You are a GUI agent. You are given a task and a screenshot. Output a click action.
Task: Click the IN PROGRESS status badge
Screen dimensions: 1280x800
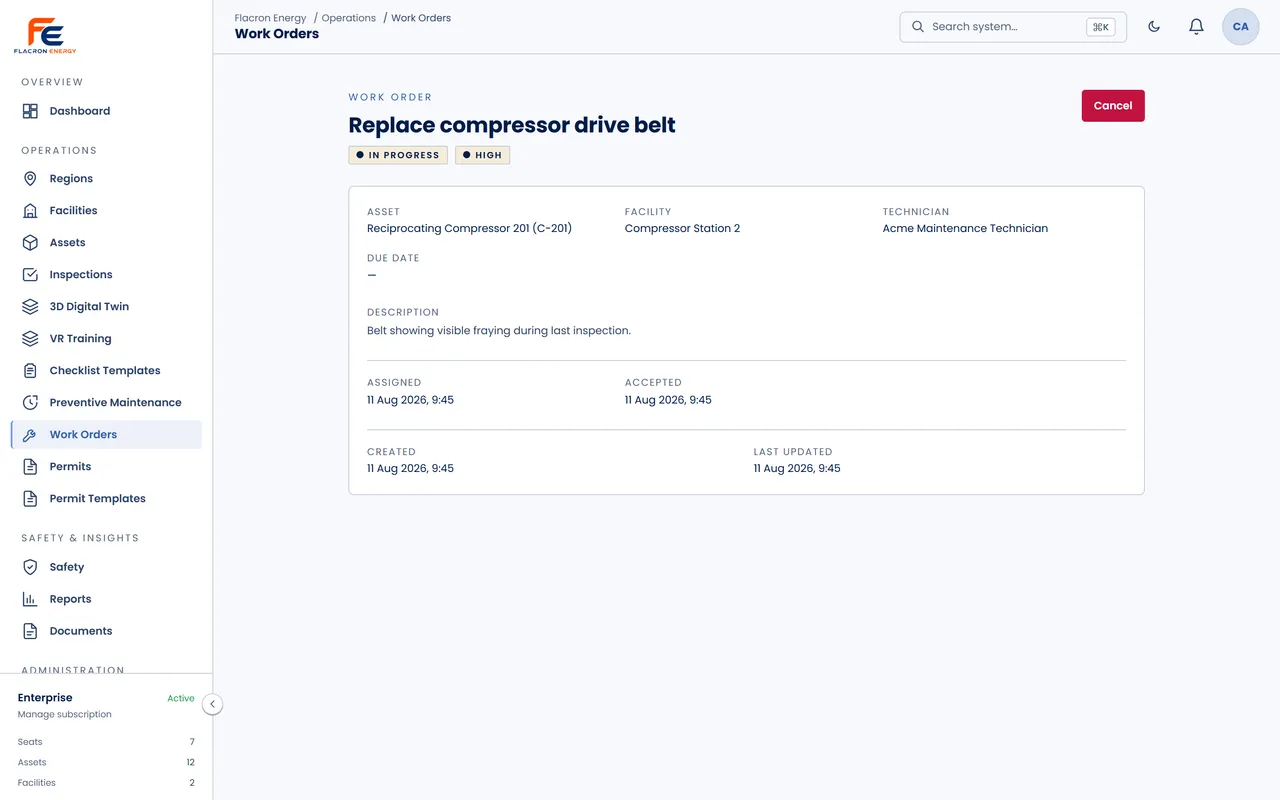(x=398, y=155)
